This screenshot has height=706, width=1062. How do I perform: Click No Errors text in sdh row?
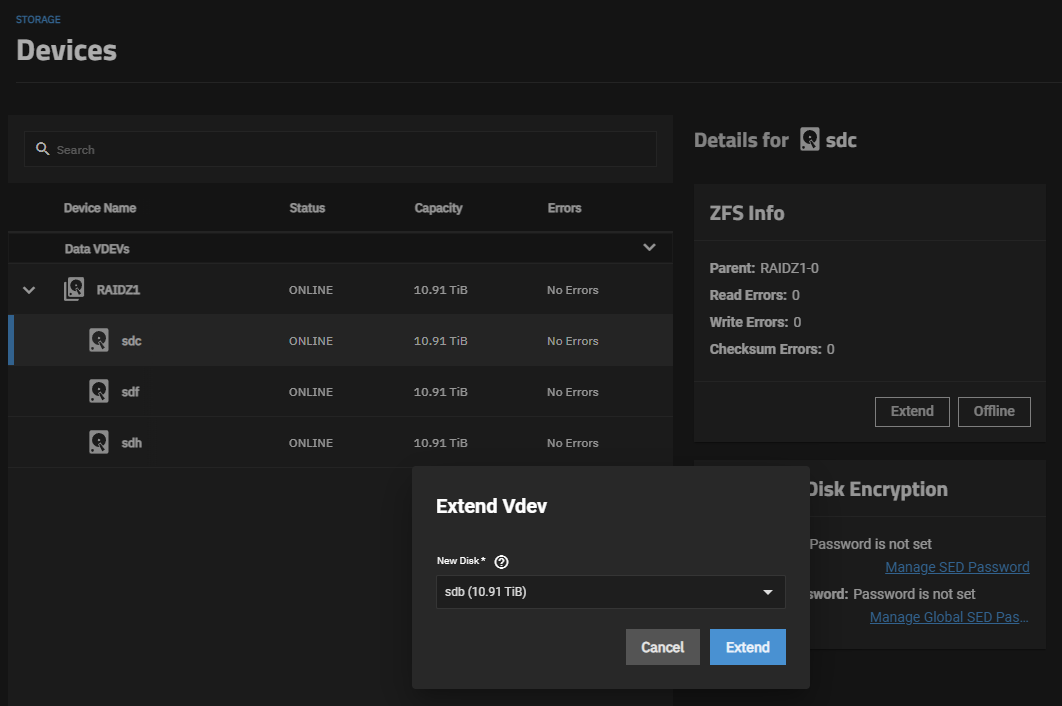pyautogui.click(x=572, y=443)
